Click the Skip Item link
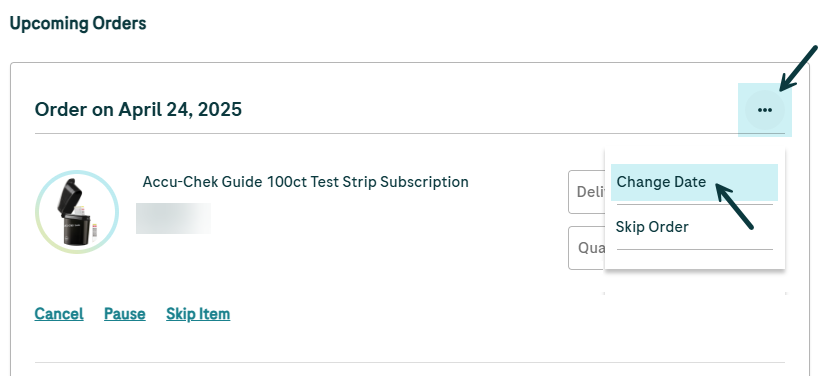Viewport: 820px width, 376px height. click(x=198, y=314)
